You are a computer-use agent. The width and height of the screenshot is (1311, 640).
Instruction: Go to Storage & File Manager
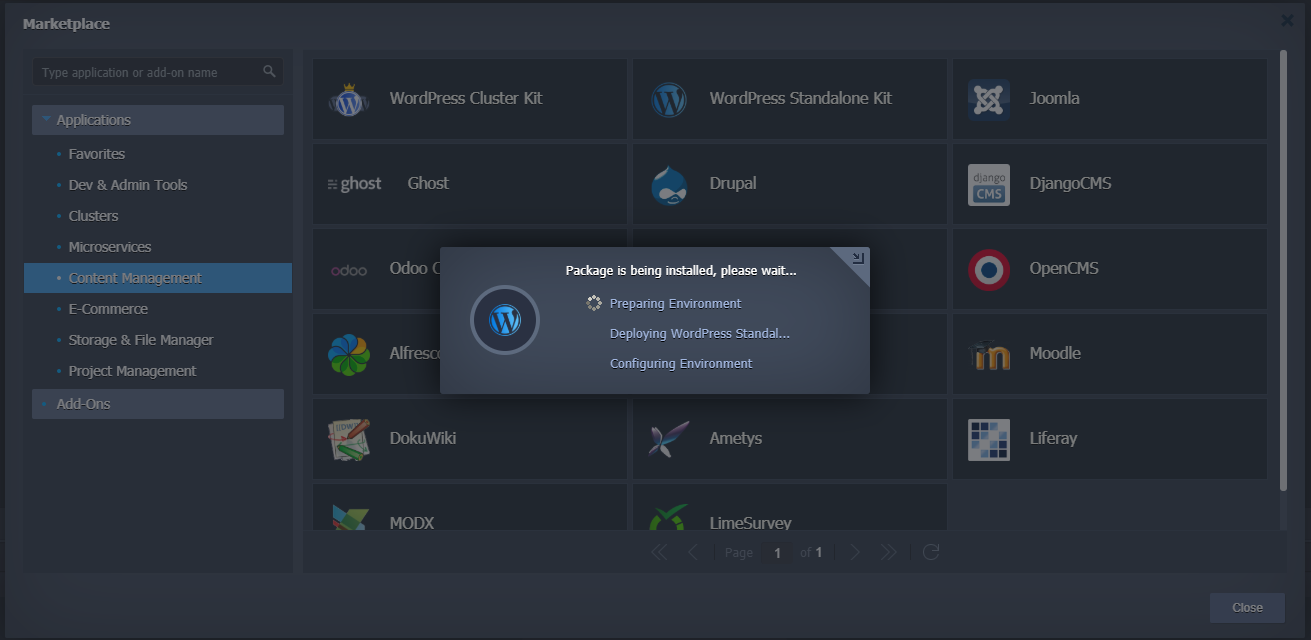click(x=140, y=340)
